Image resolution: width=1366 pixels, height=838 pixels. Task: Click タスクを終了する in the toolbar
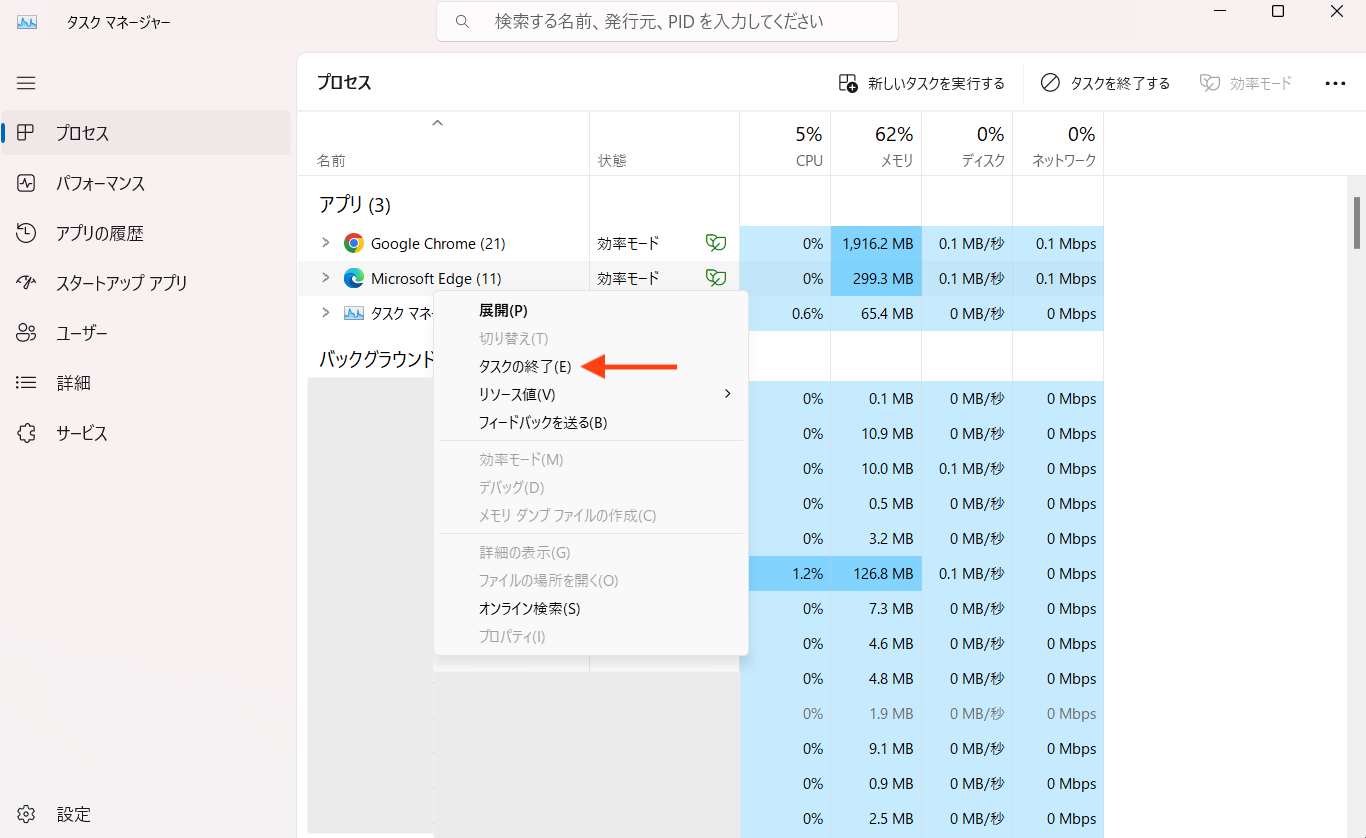[1105, 83]
